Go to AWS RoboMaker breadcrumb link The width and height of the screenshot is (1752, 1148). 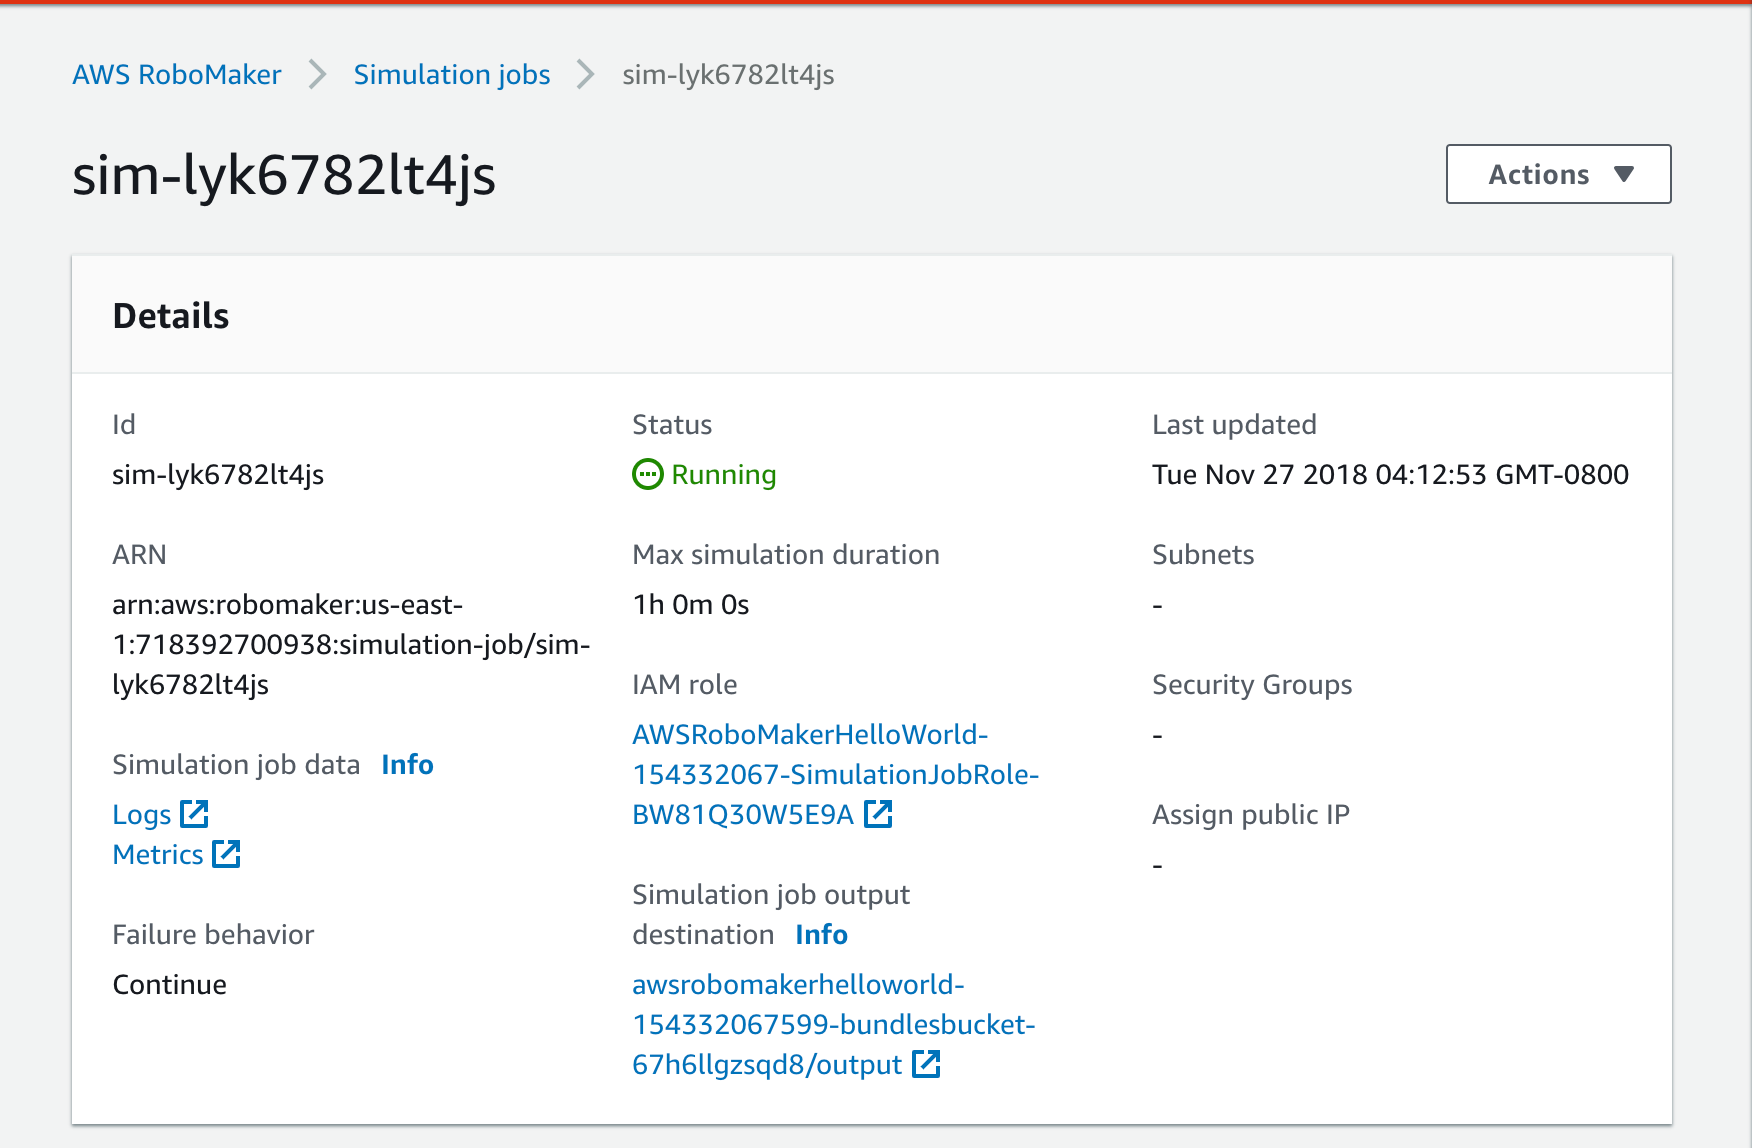coord(177,75)
